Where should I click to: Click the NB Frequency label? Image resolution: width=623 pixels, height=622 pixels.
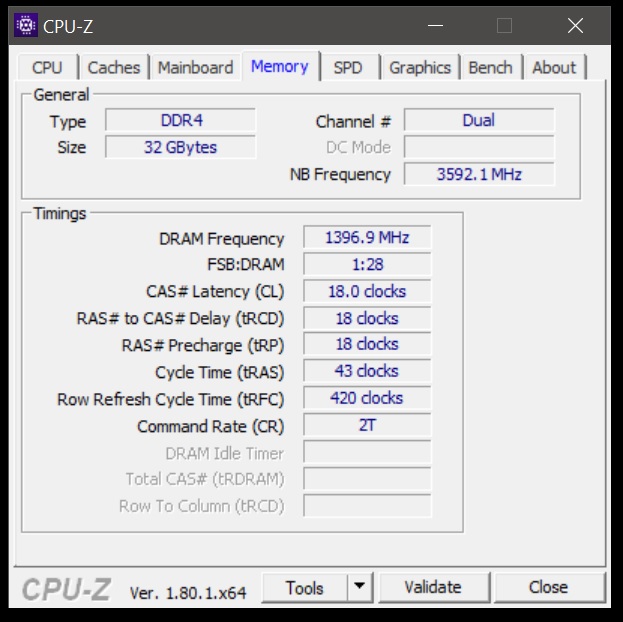pos(341,174)
